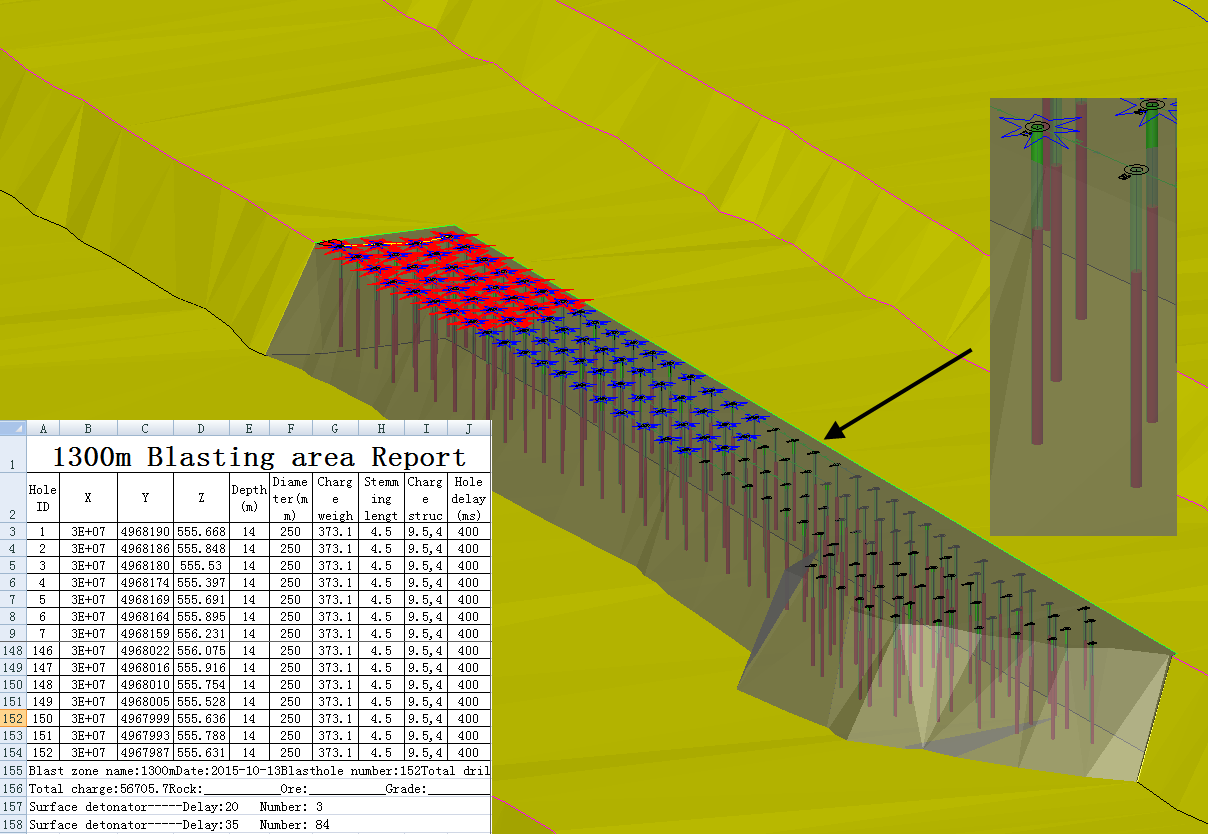Select column F header
1208x834 pixels.
pos(290,428)
